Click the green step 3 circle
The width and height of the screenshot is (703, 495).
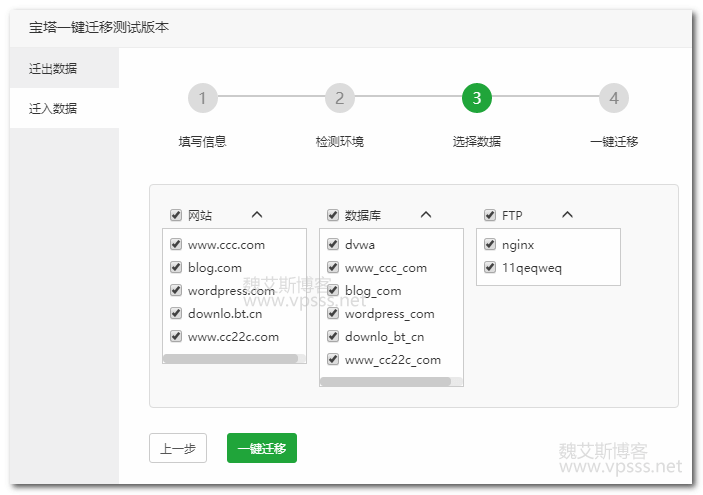point(477,98)
